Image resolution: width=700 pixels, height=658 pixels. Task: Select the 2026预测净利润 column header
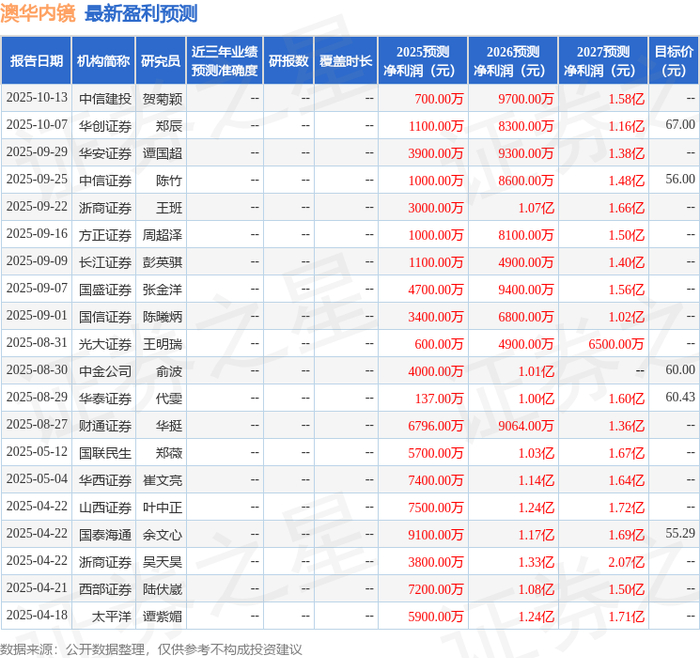(513, 61)
